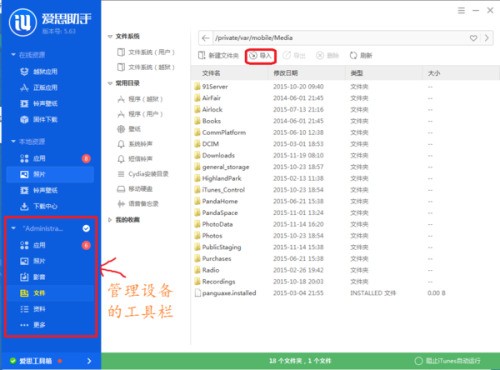Collapse the 常用目录 tree group

pos(110,83)
